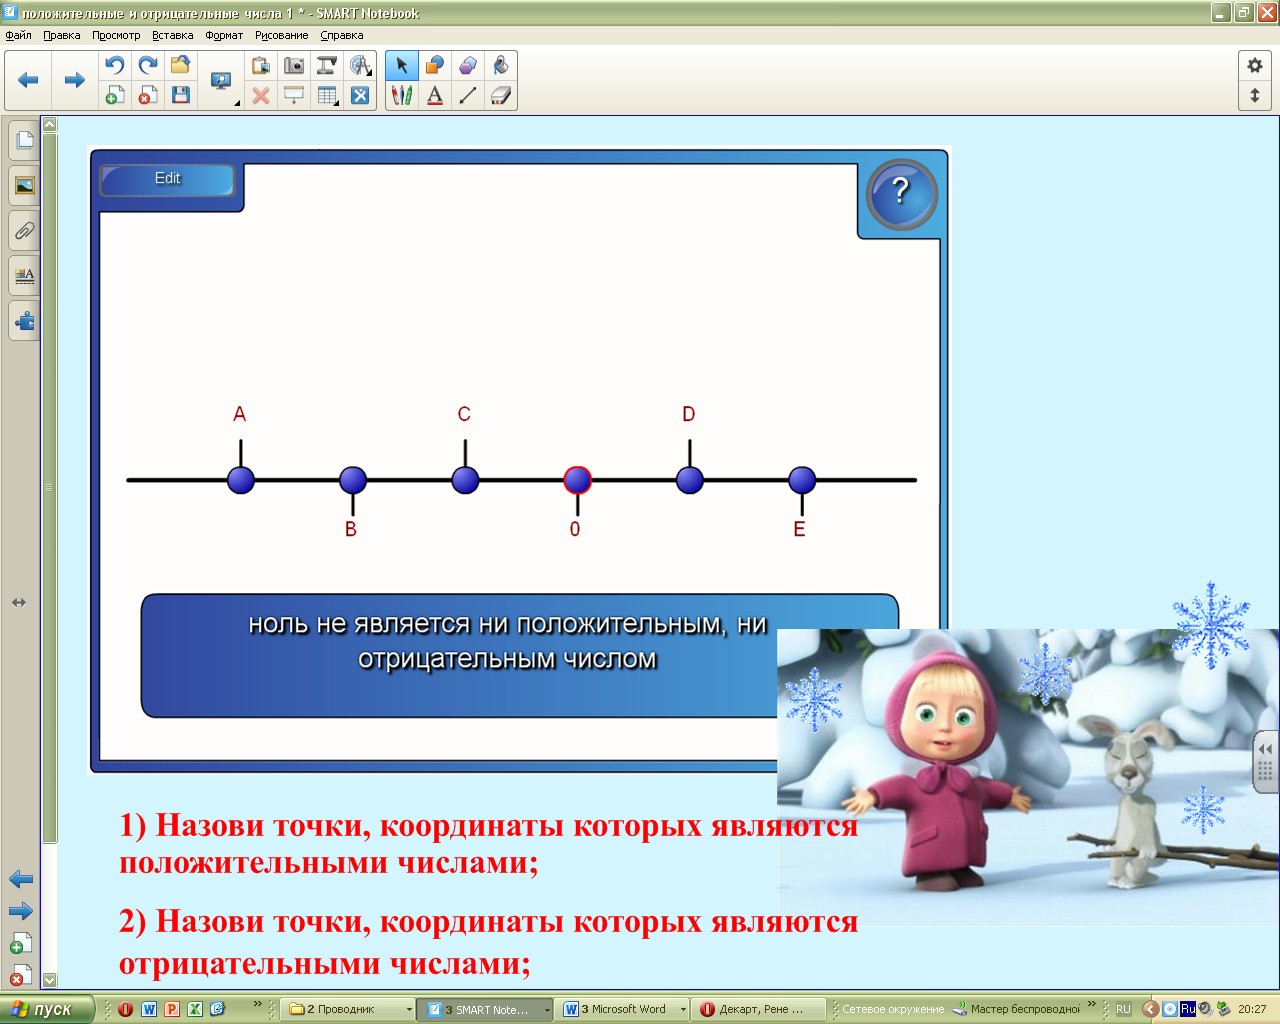Select the Regular Polygons tool
This screenshot has width=1280, height=1024.
468,66
